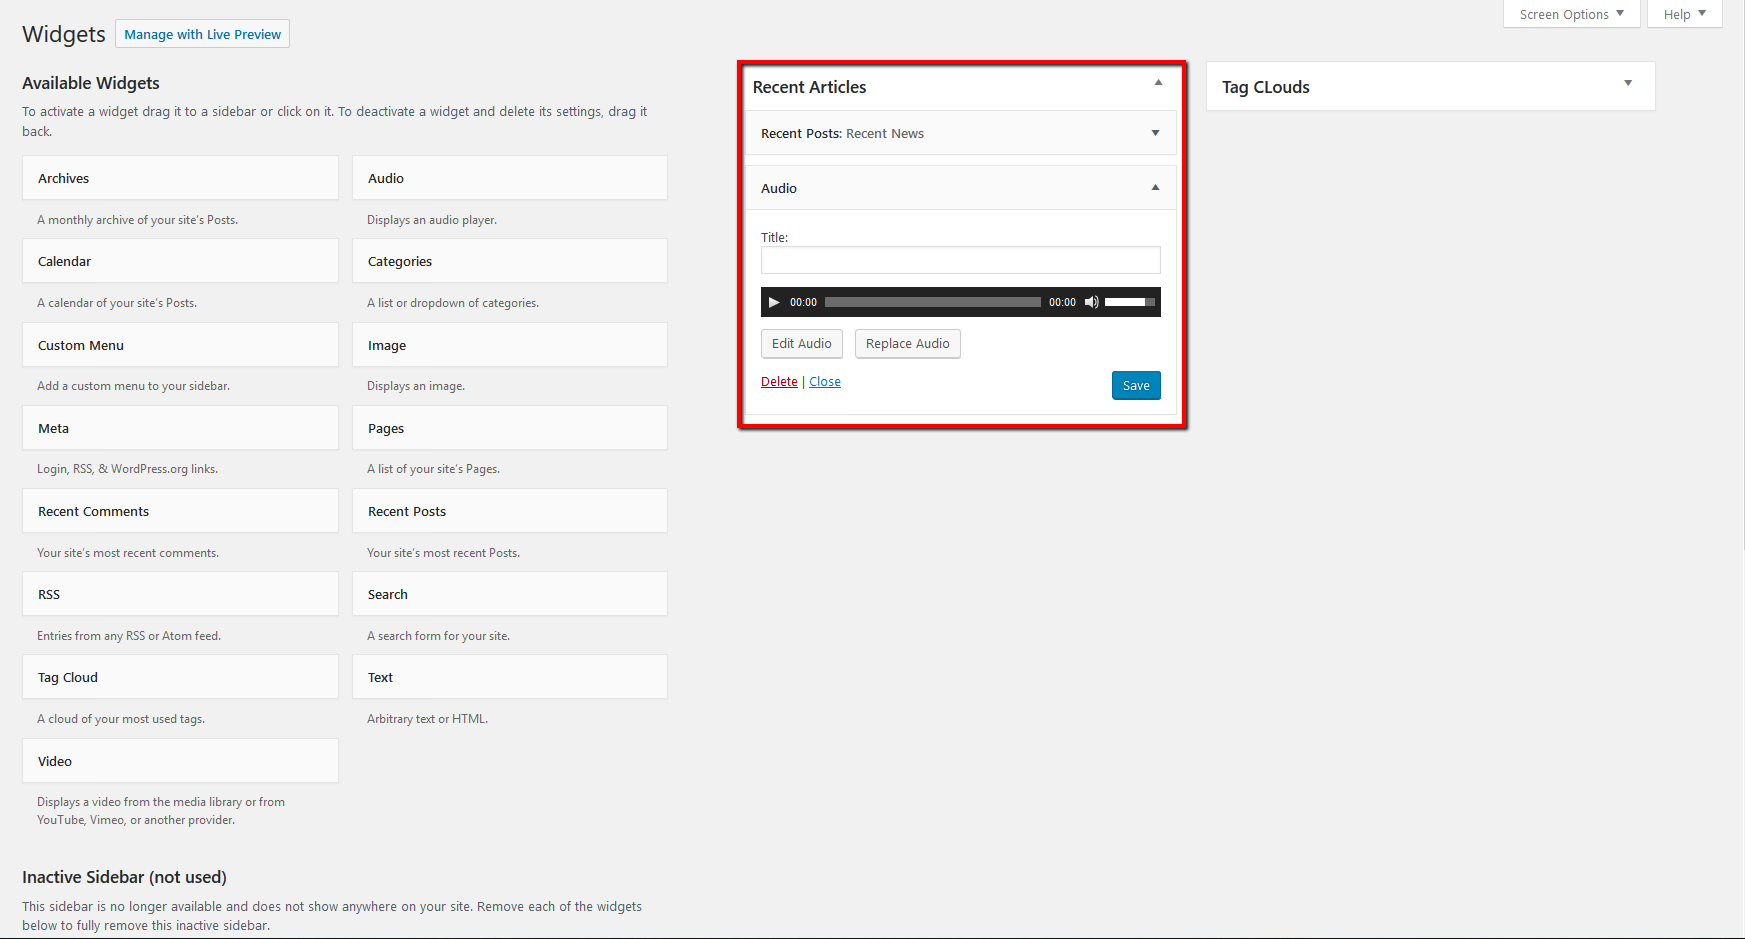1745x939 pixels.
Task: Collapse the Audio widget settings
Action: point(1155,188)
